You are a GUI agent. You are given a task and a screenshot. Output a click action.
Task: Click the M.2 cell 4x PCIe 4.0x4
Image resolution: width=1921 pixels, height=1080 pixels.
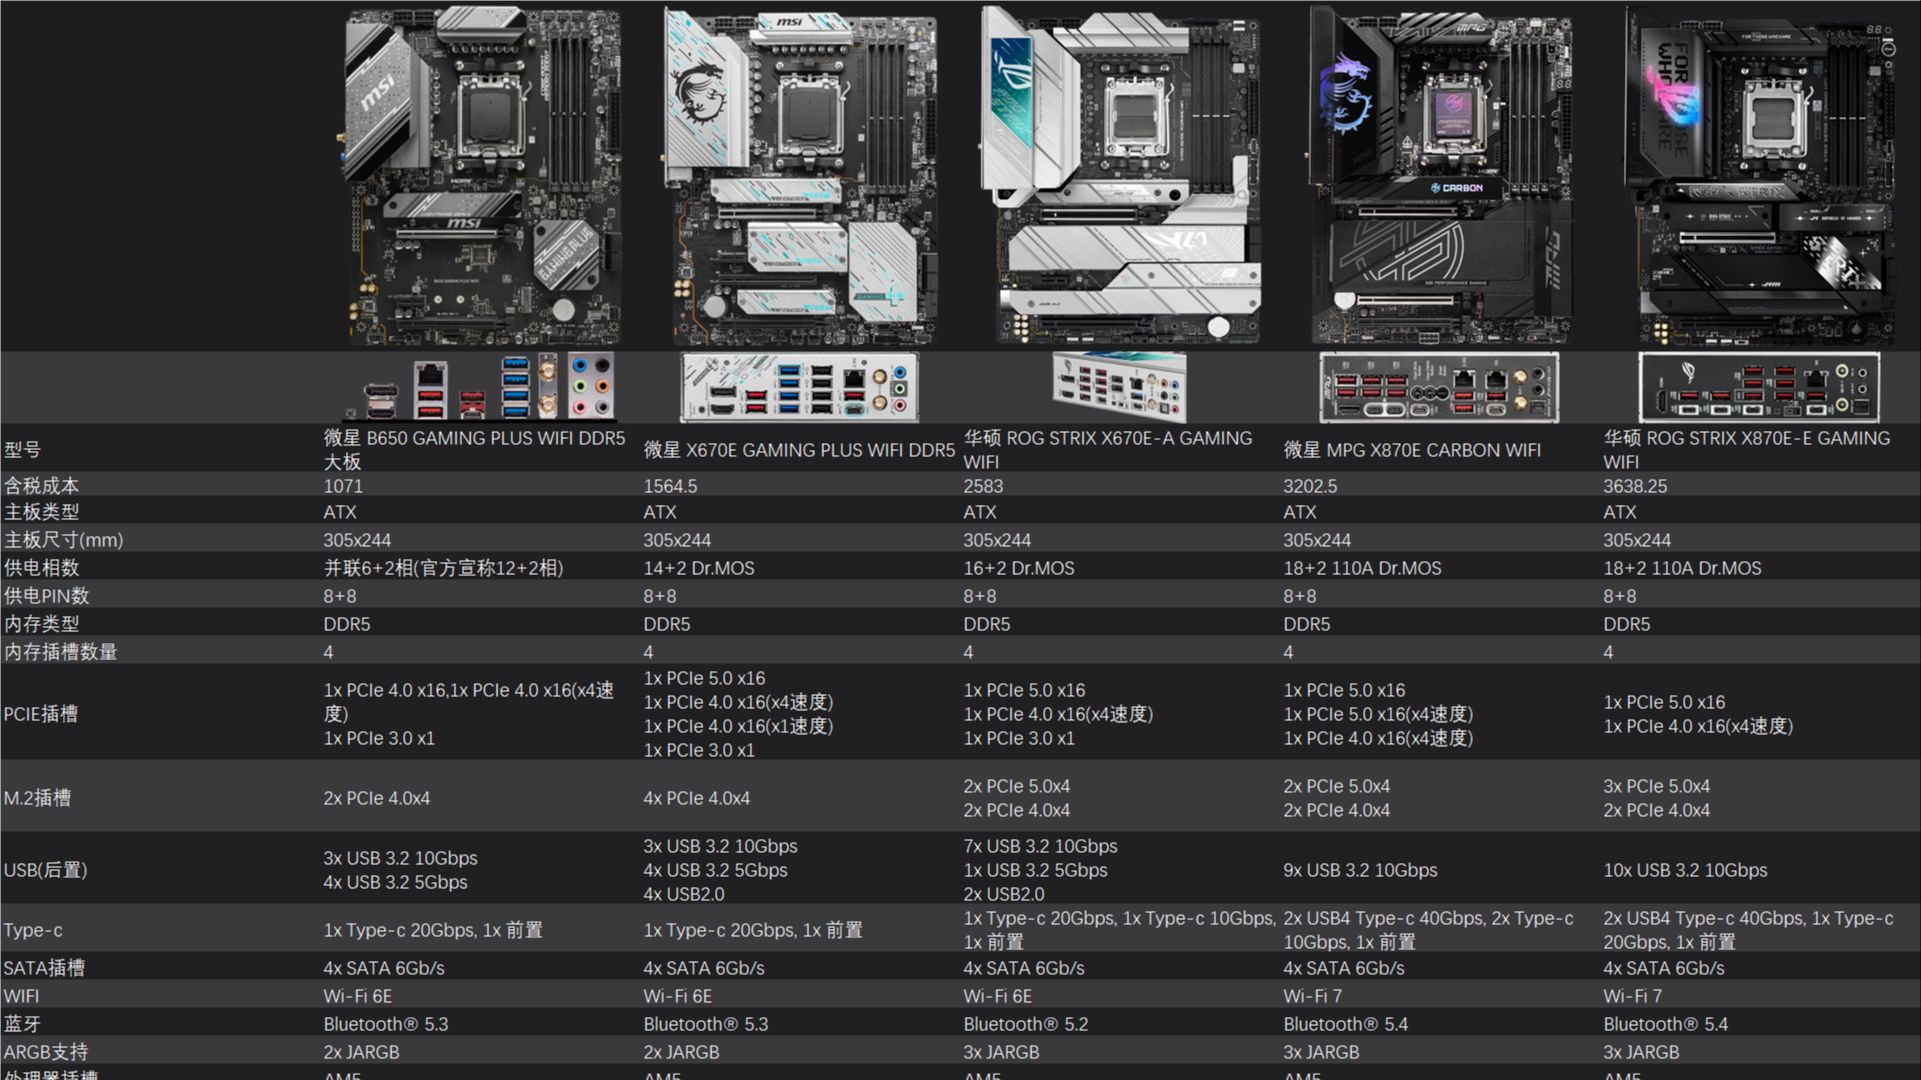click(696, 798)
